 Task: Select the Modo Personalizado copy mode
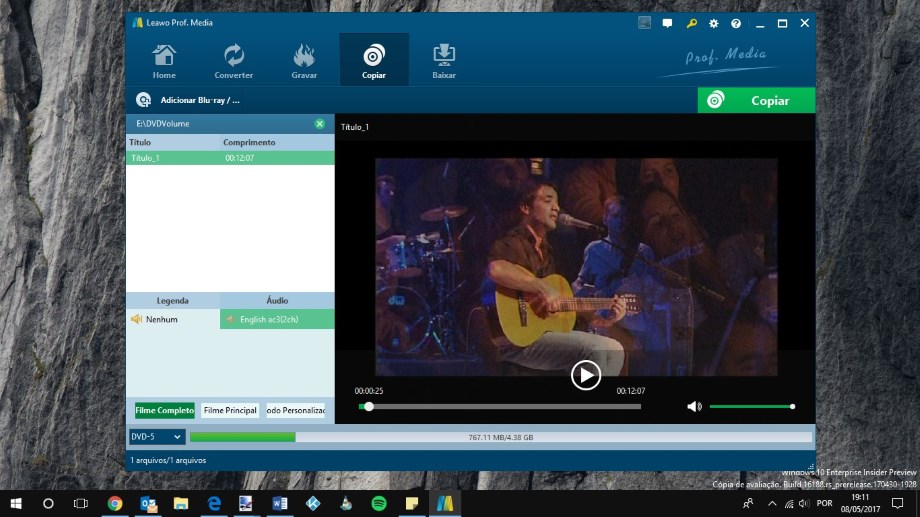click(x=296, y=410)
